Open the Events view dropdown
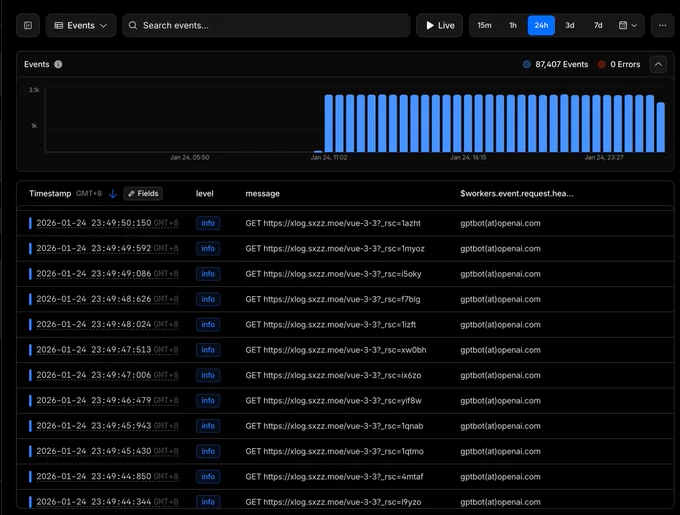 81,26
